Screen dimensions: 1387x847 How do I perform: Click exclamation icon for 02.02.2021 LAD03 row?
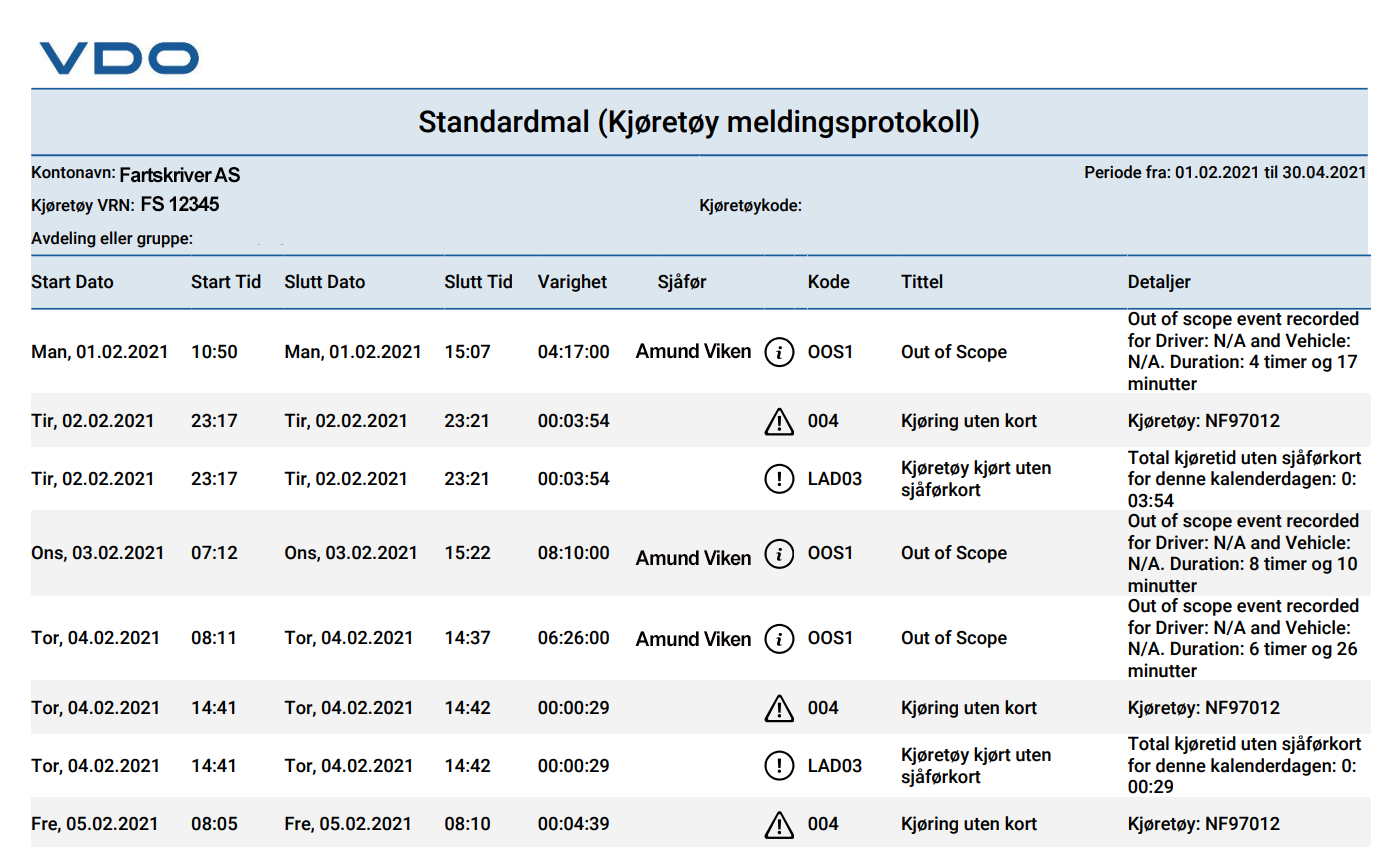click(x=779, y=479)
